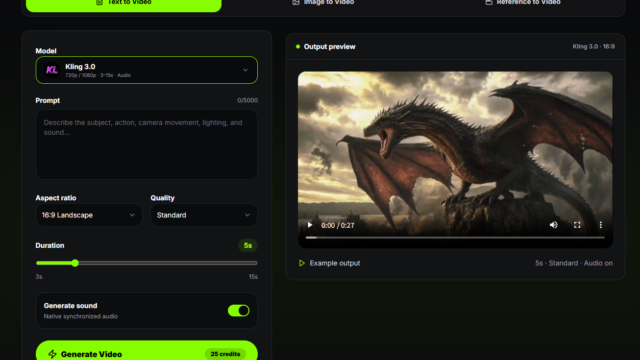This screenshot has width=640, height=360.
Task: Click the 0:00 / 0:27 time display
Action: coord(338,225)
